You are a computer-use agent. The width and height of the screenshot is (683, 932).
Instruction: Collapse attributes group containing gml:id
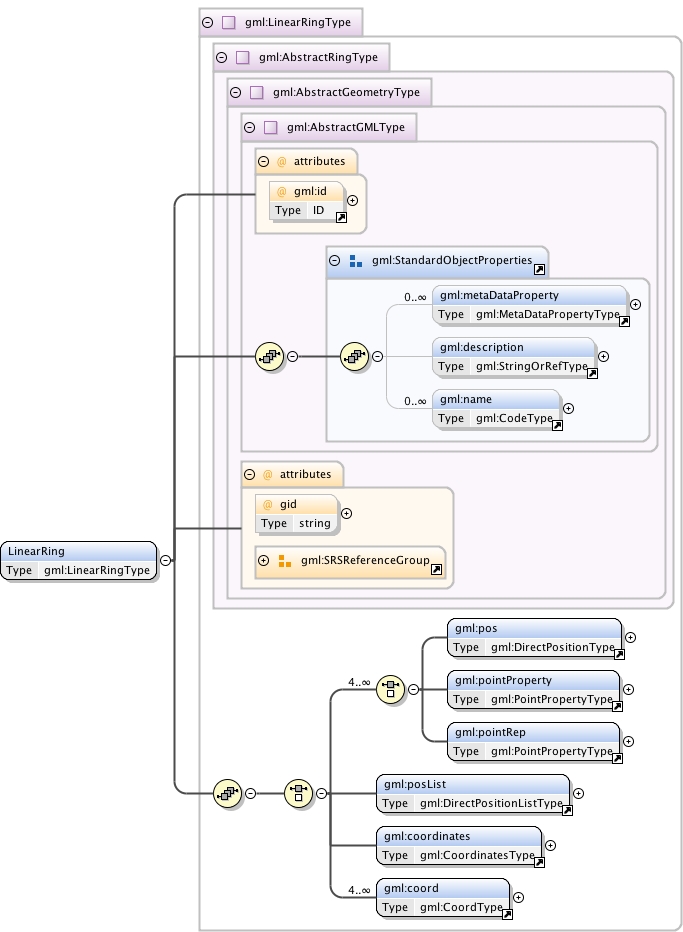tap(264, 162)
